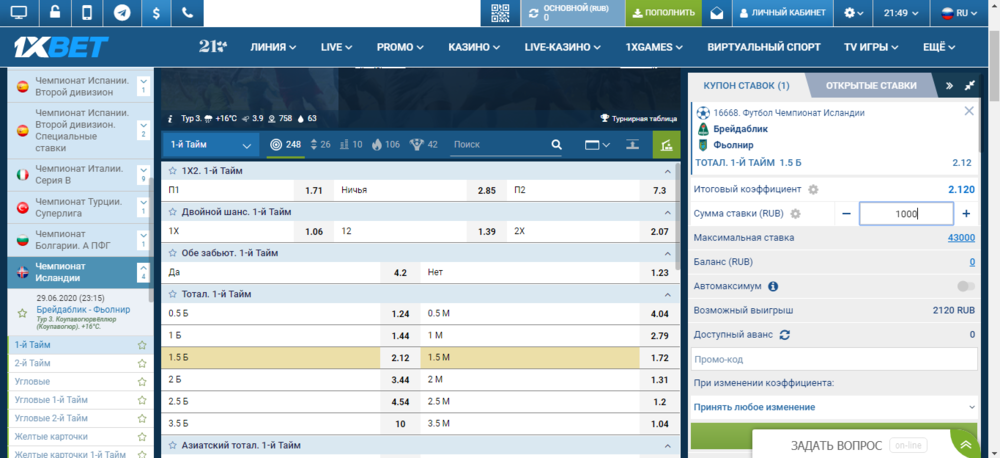Click the info icon beside Автомаксимум

[x=773, y=286]
